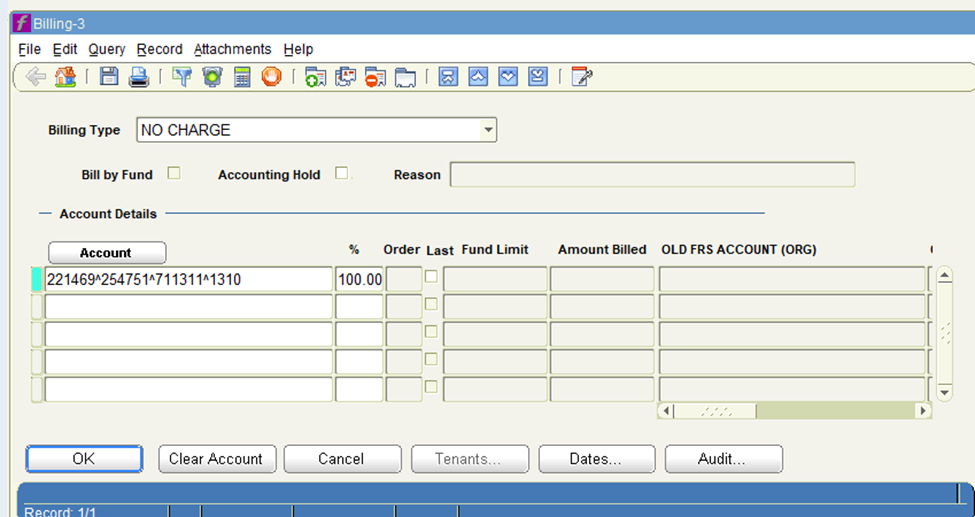Open the Query menu

[x=106, y=49]
